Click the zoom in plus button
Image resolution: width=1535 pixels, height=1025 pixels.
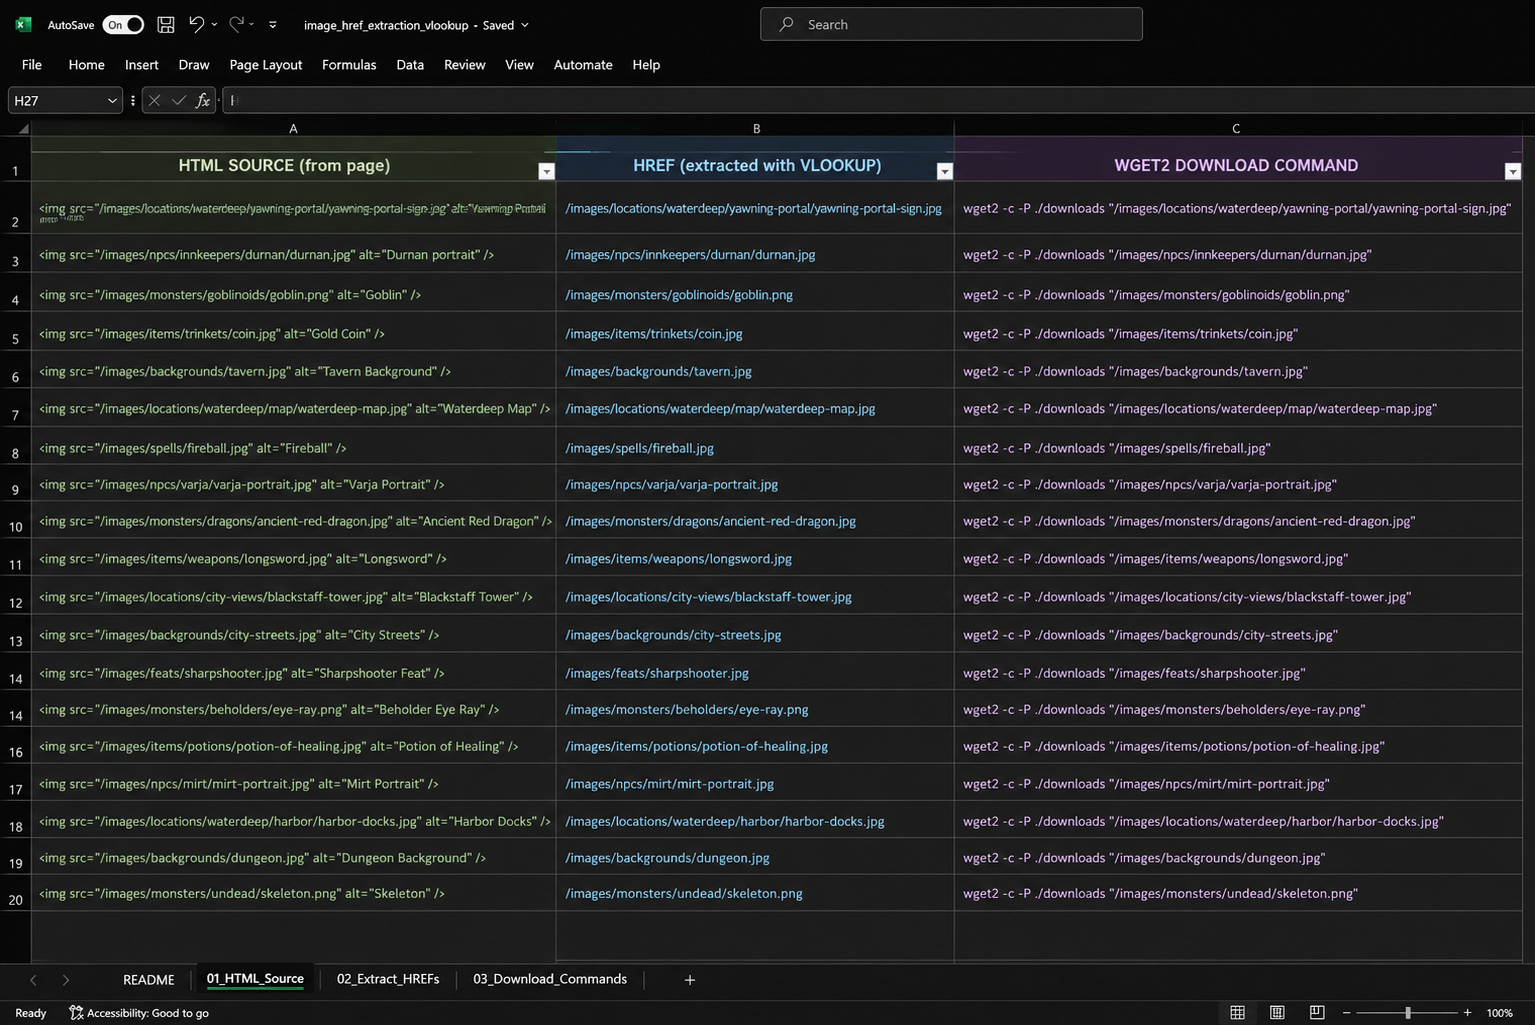(1467, 1013)
